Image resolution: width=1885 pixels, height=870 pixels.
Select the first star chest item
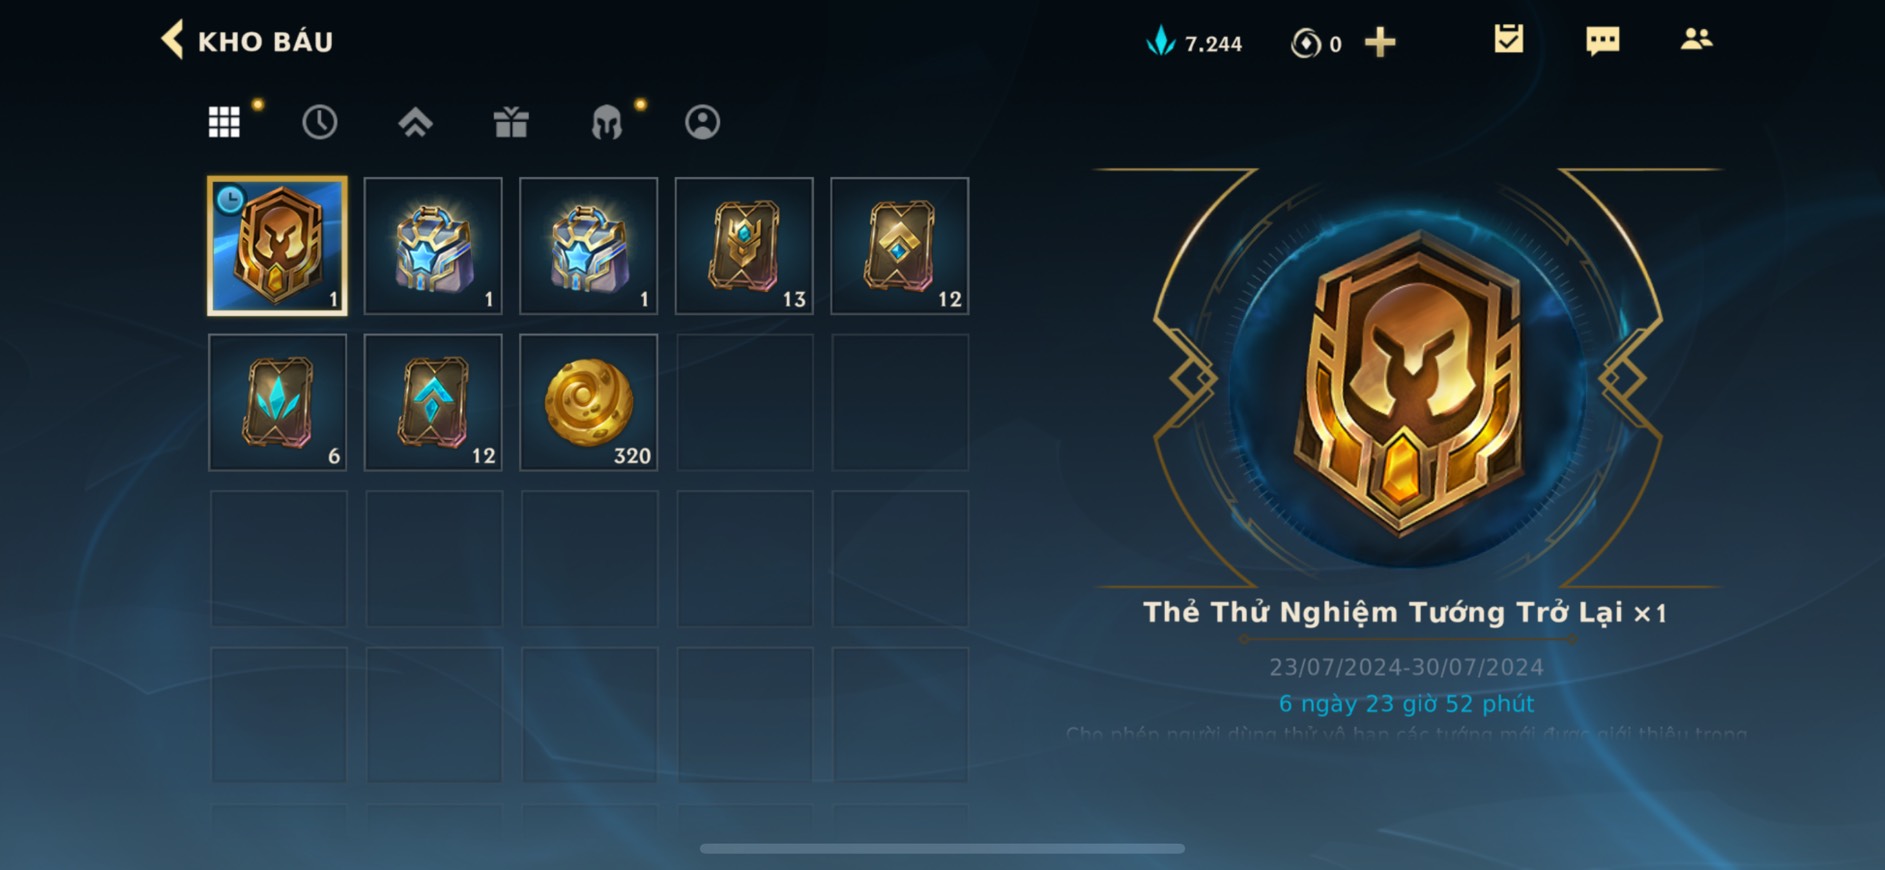click(x=433, y=246)
